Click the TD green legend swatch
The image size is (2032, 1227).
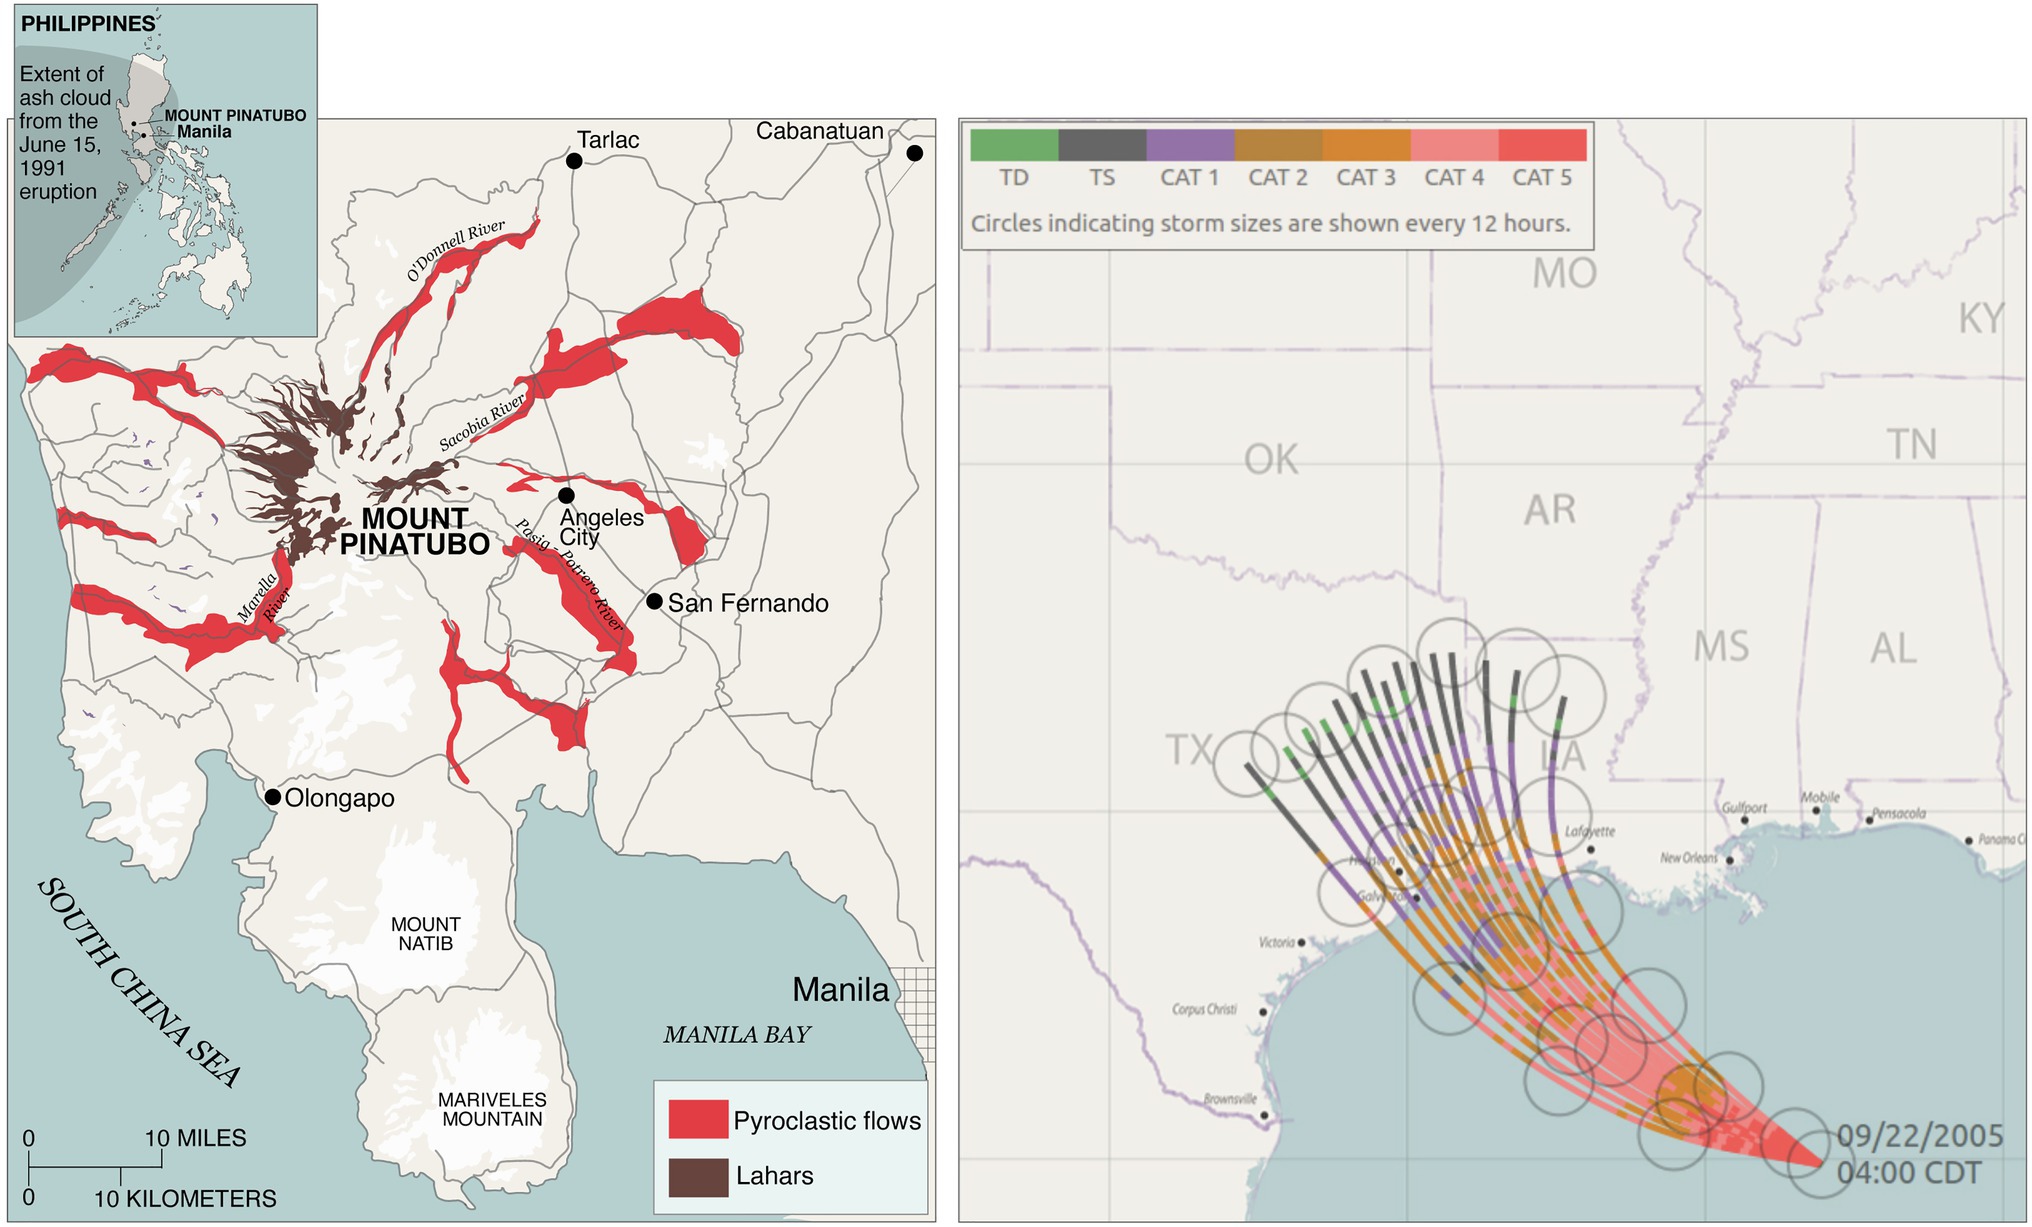[x=1014, y=145]
